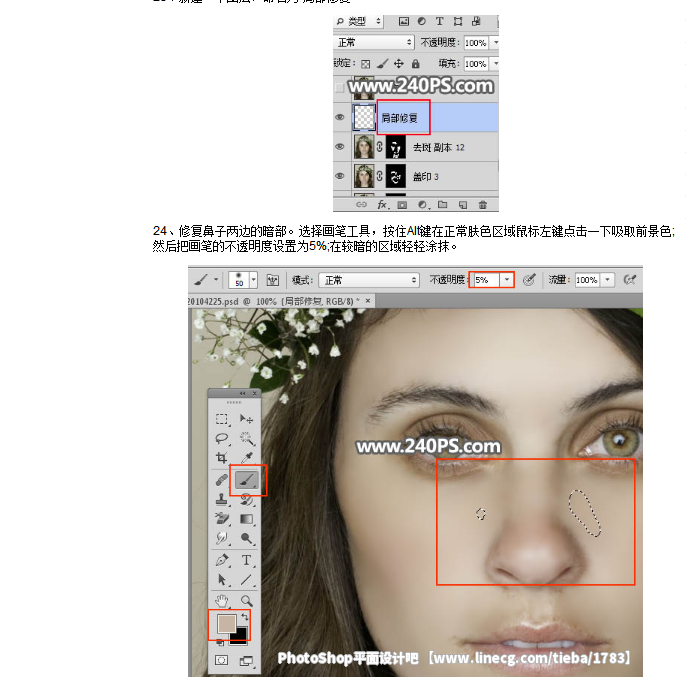Toggle lock image pixels brush icon
This screenshot has height=677, width=686.
coord(382,64)
